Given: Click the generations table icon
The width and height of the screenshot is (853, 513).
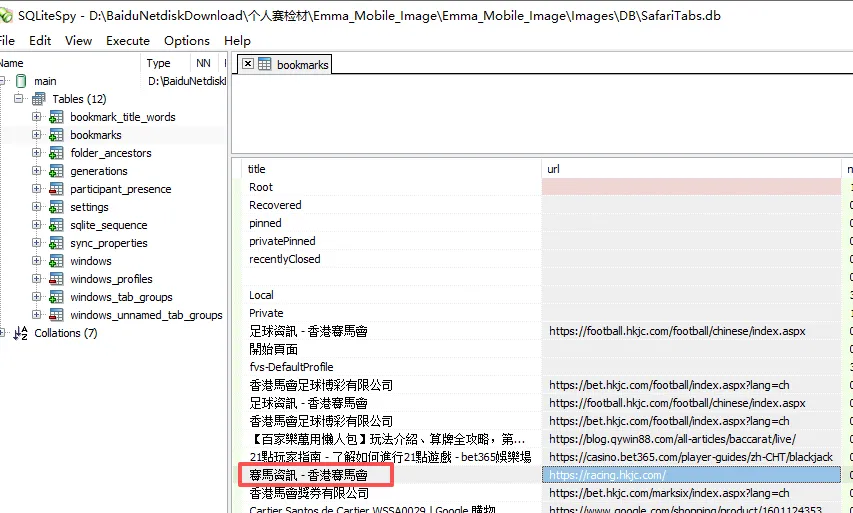Looking at the screenshot, I should [56, 171].
